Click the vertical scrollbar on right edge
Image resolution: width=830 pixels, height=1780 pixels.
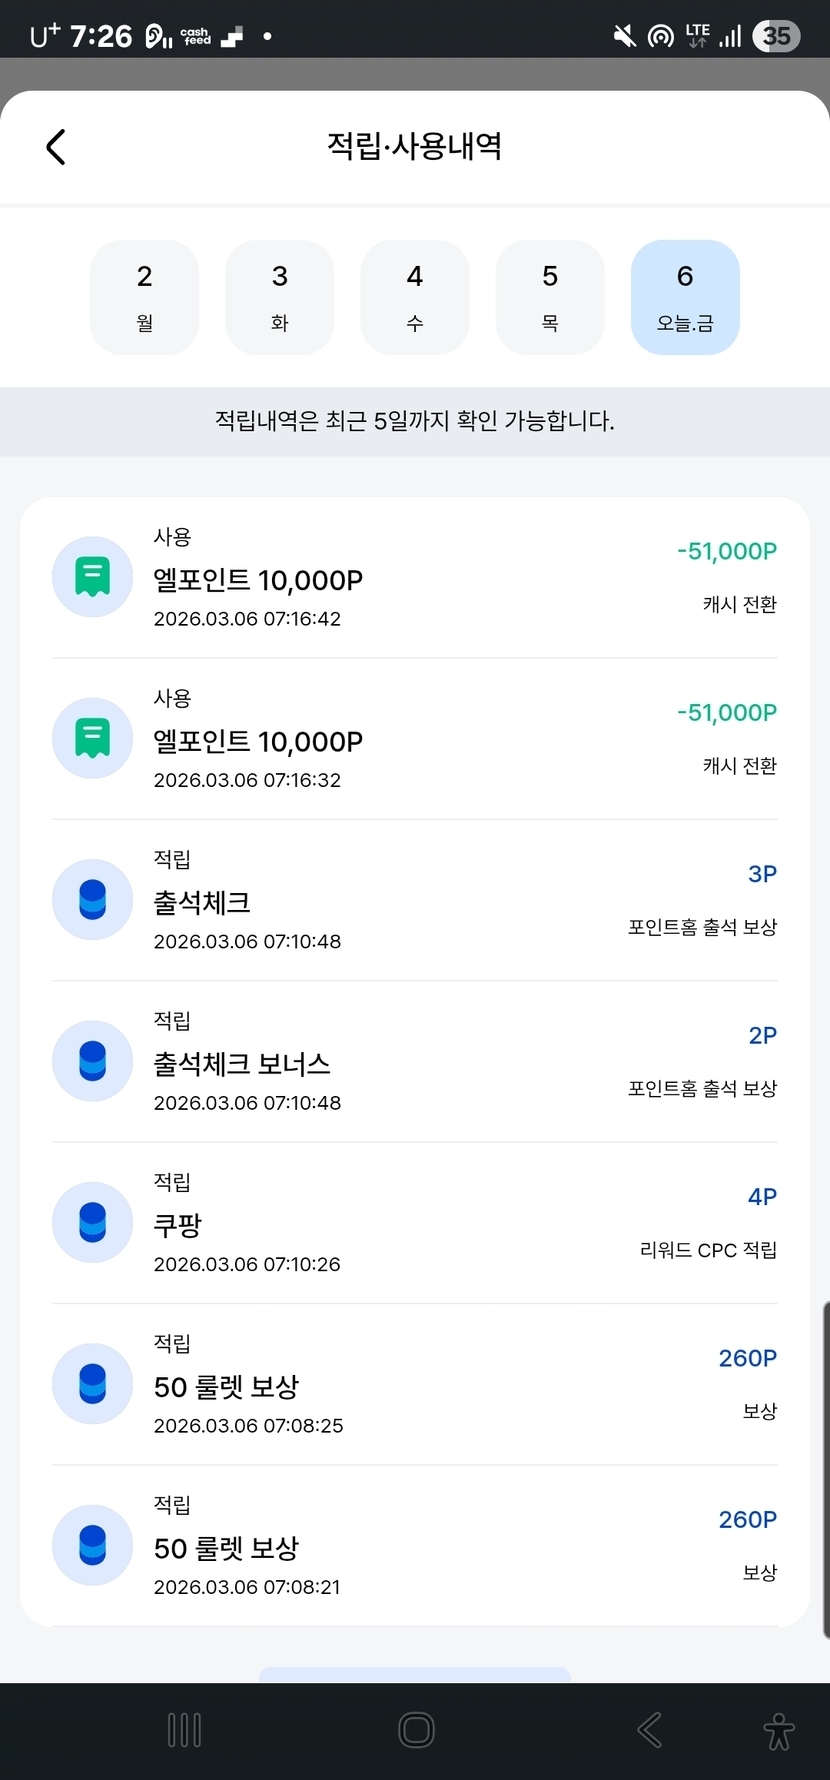point(825,1470)
